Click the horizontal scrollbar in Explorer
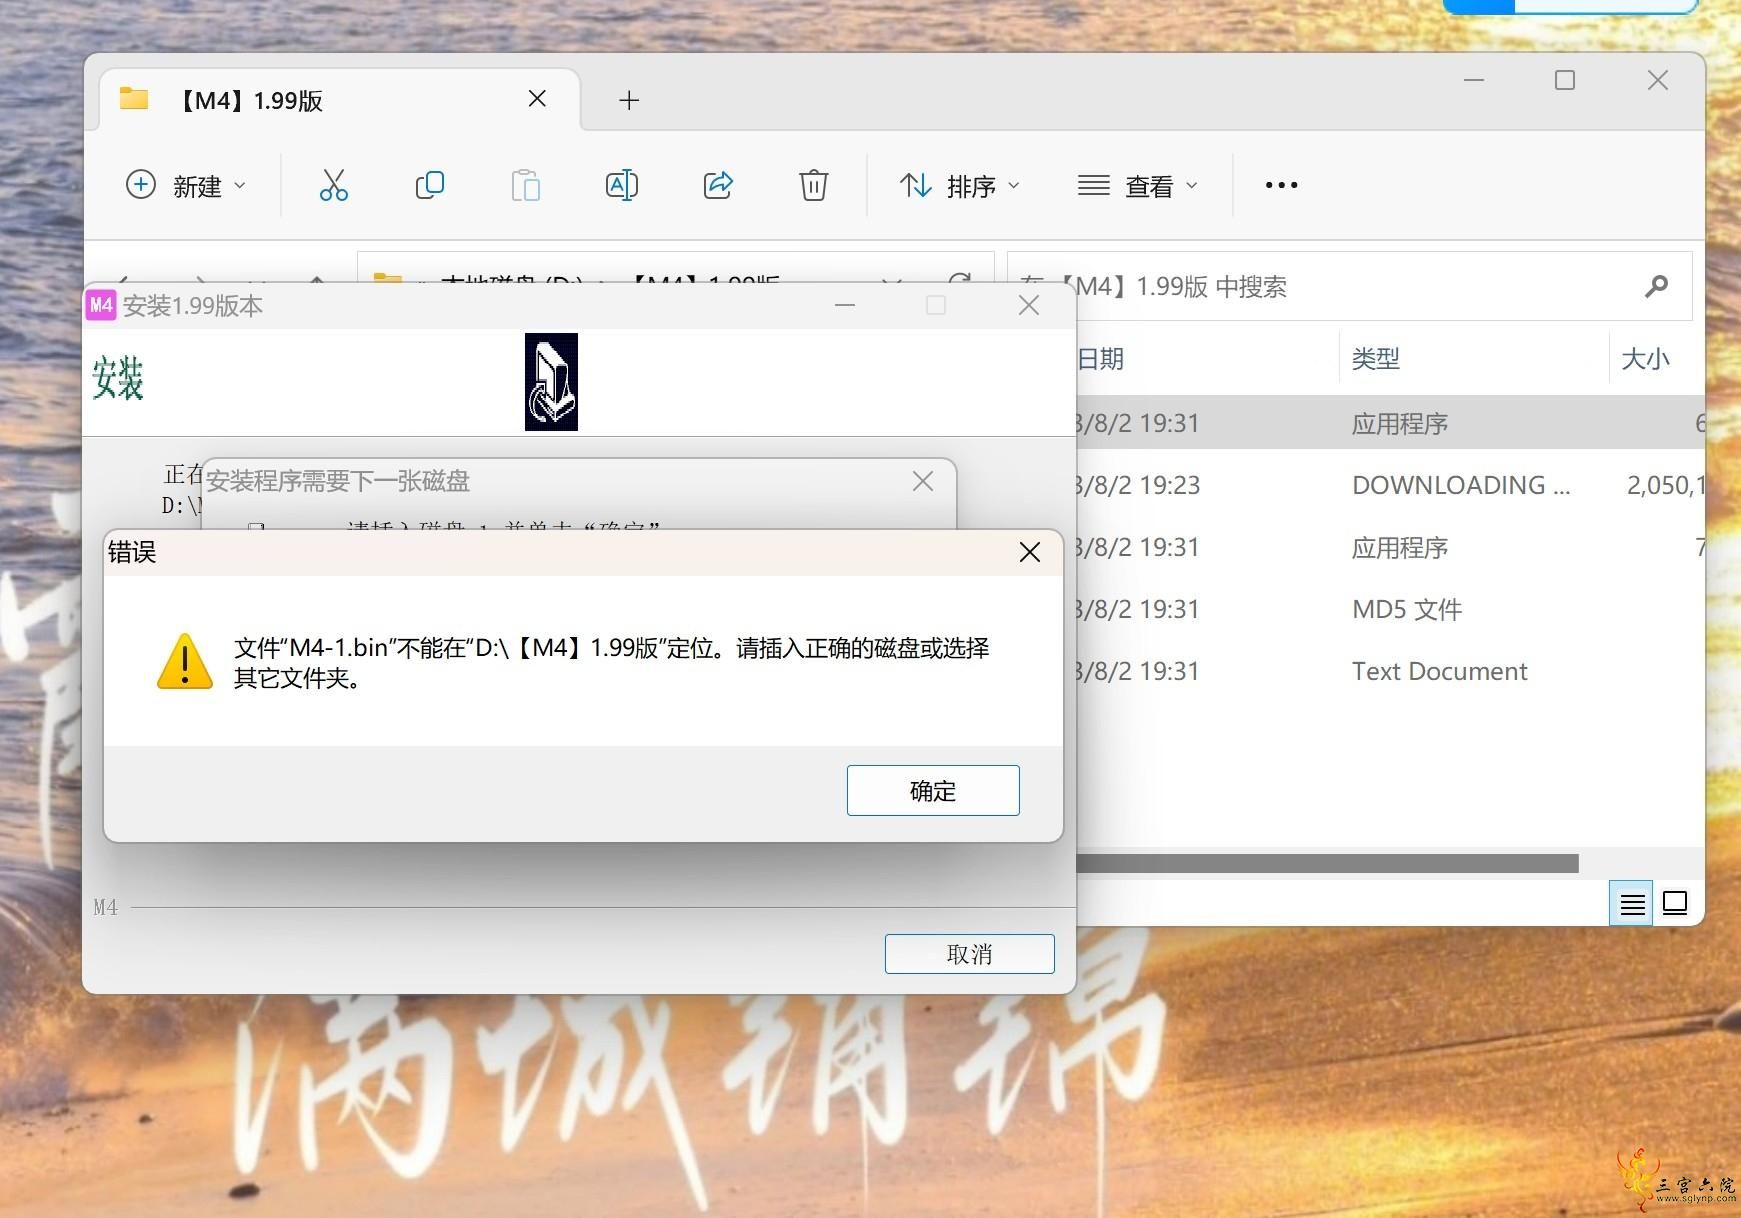Screen dimensions: 1741x1218 (1327, 863)
